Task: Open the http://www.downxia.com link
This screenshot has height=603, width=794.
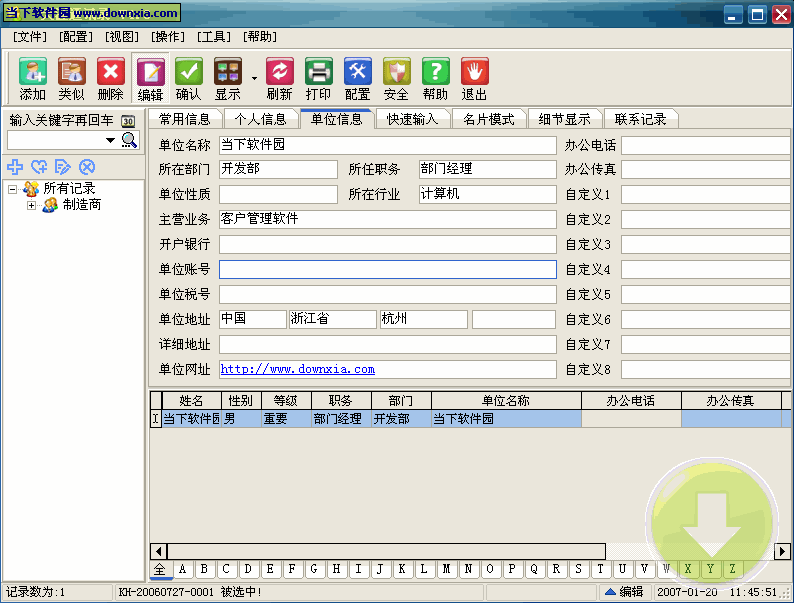Action: (x=297, y=369)
